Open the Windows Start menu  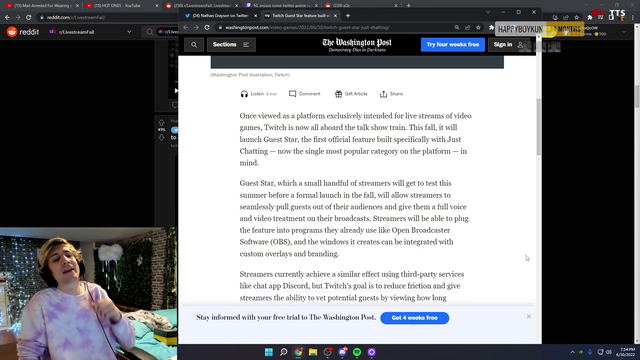pyautogui.click(x=269, y=352)
